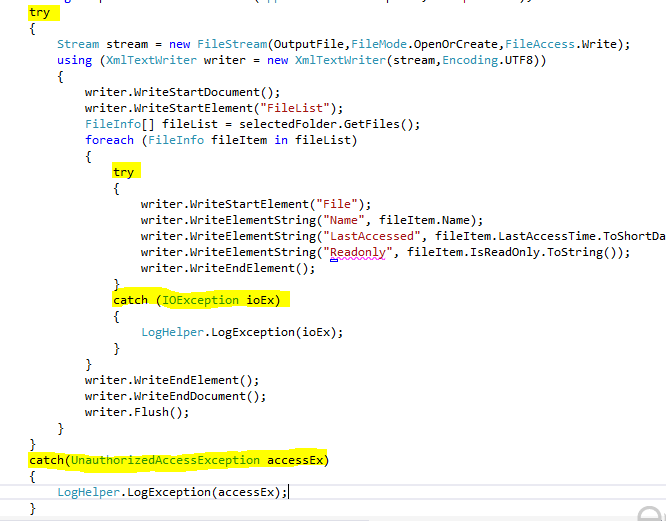Screen dimensions: 666x521
Task: Click UnauthorizedAccessException type in catch
Action: point(165,460)
